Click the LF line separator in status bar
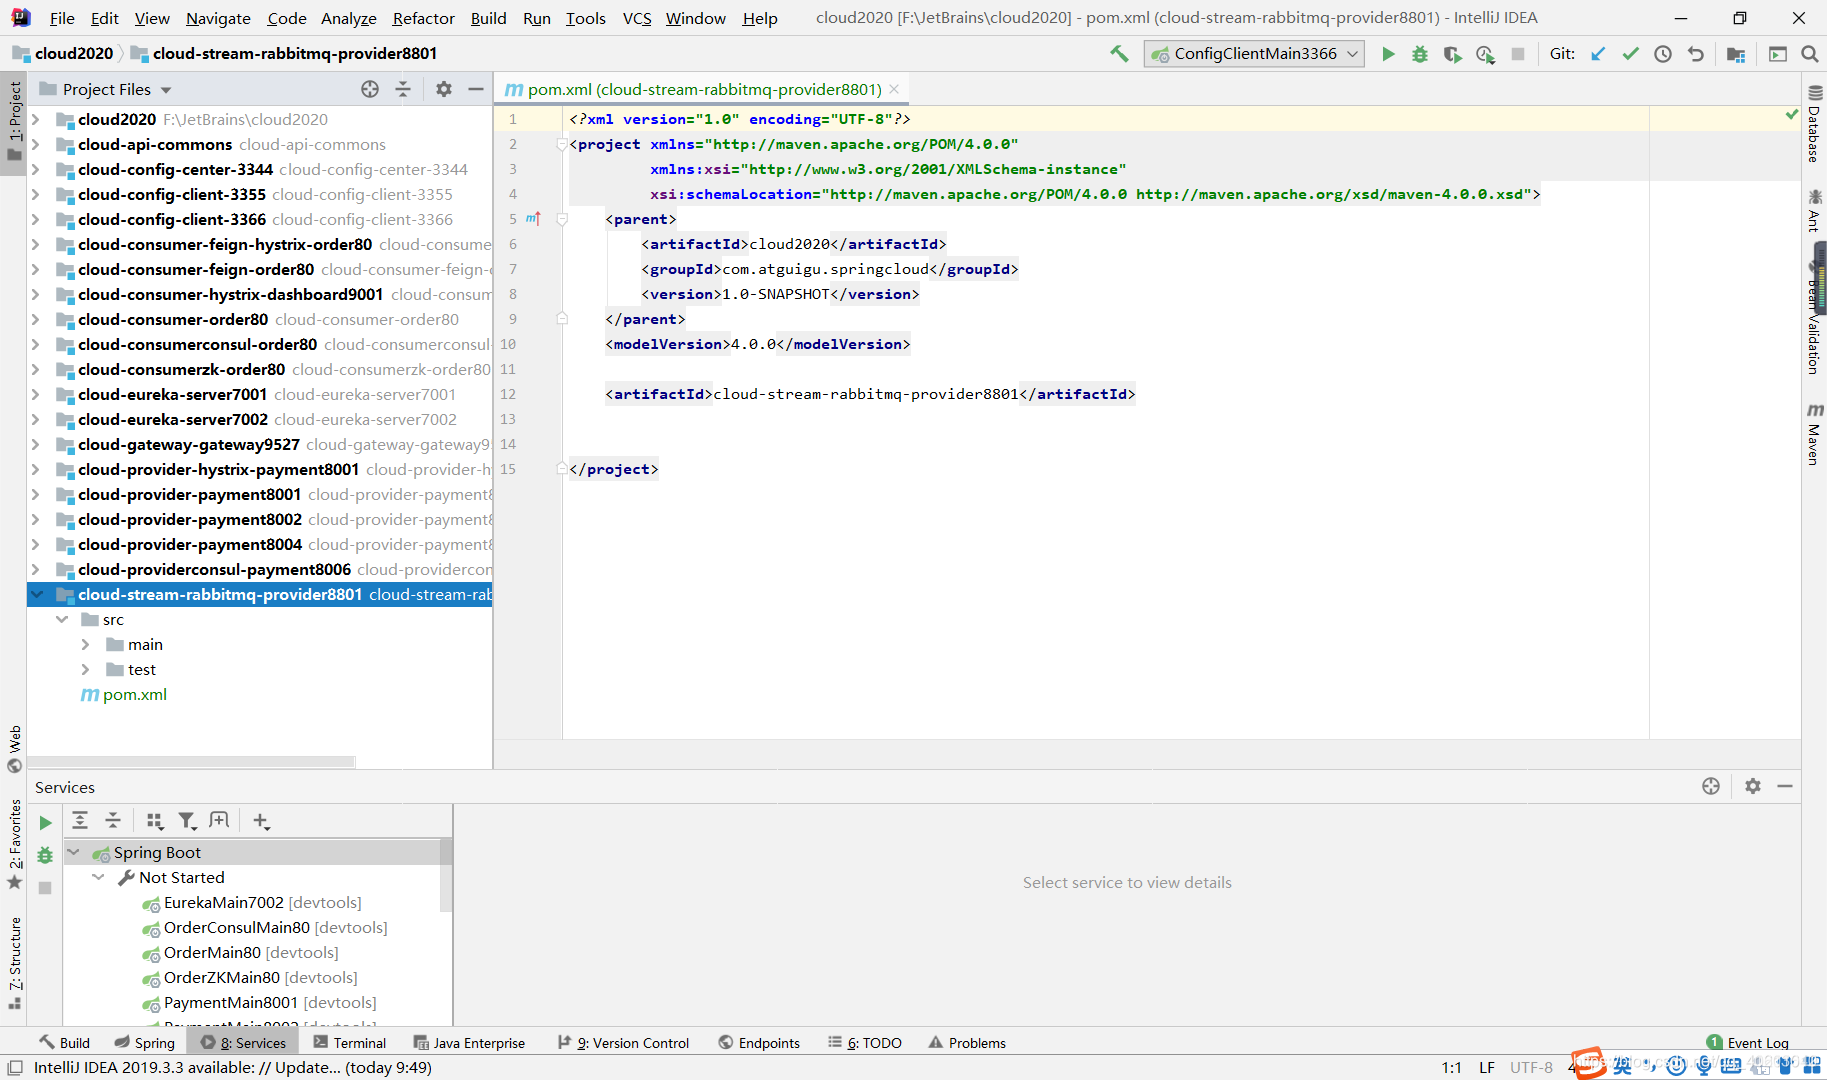Image resolution: width=1827 pixels, height=1080 pixels. 1487,1067
